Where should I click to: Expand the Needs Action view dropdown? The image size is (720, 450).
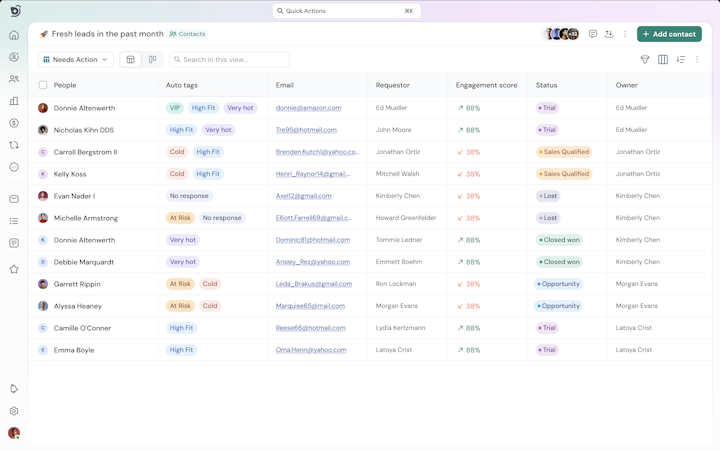(x=75, y=60)
